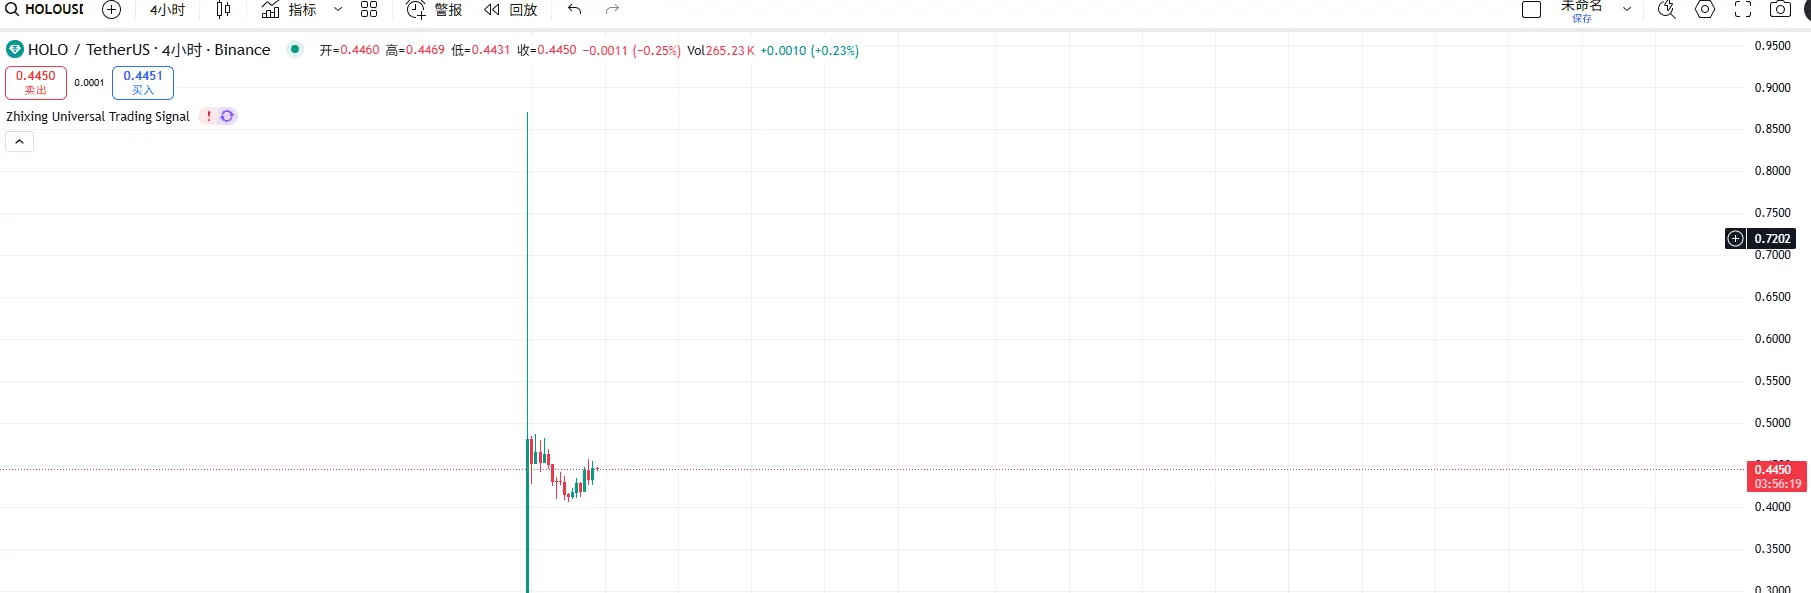Start 回放 bar replay mode
Image resolution: width=1811 pixels, height=593 pixels.
click(511, 10)
